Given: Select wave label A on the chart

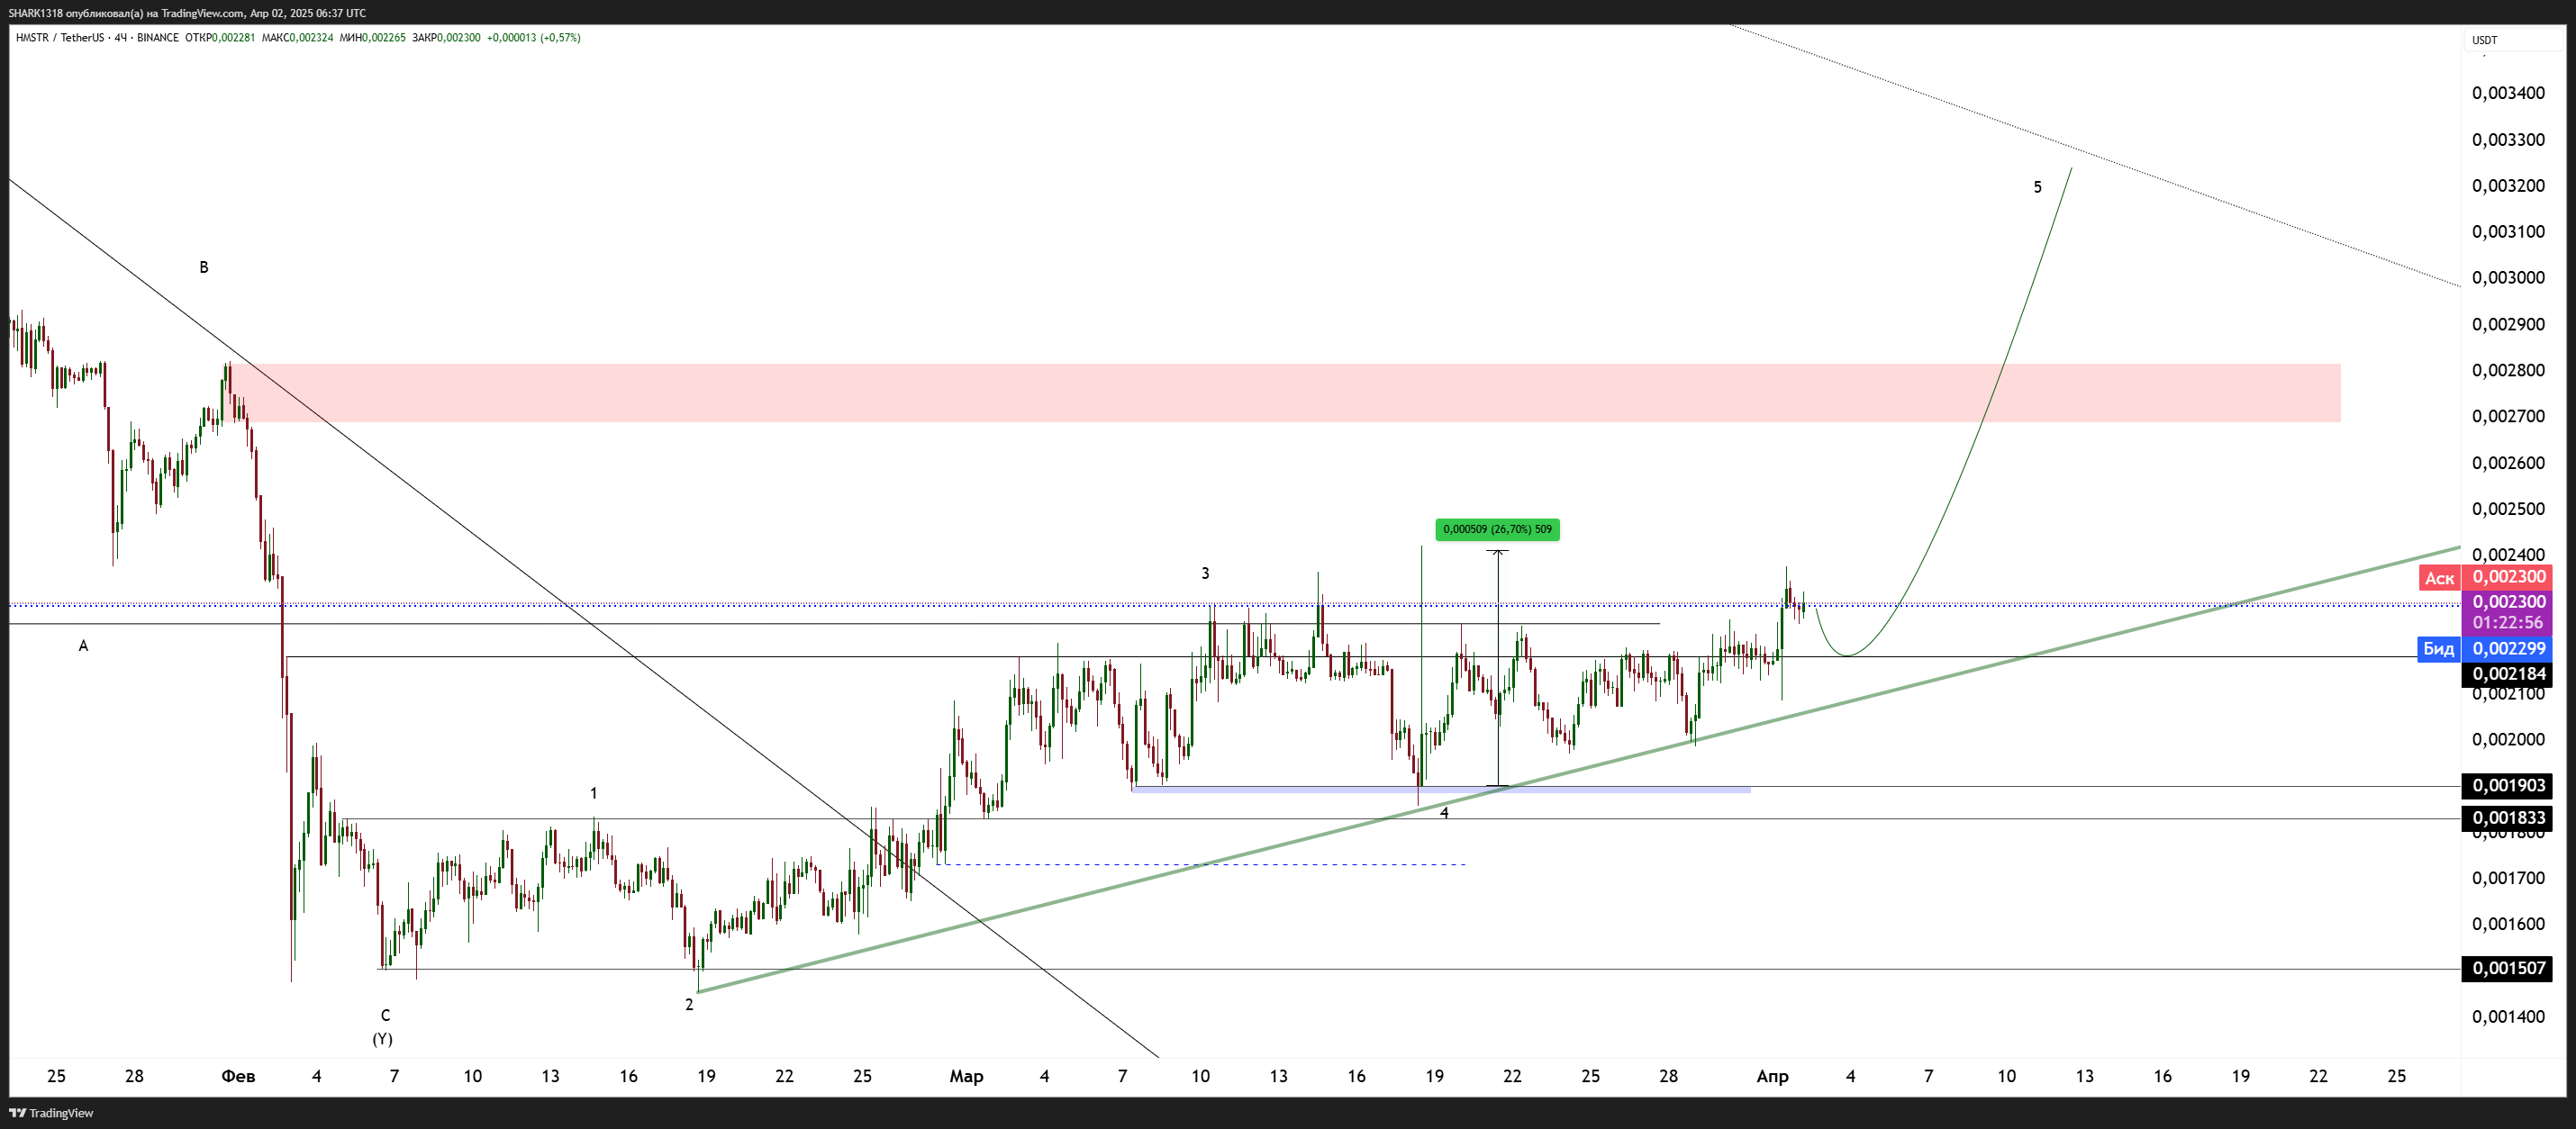Looking at the screenshot, I should [x=83, y=646].
